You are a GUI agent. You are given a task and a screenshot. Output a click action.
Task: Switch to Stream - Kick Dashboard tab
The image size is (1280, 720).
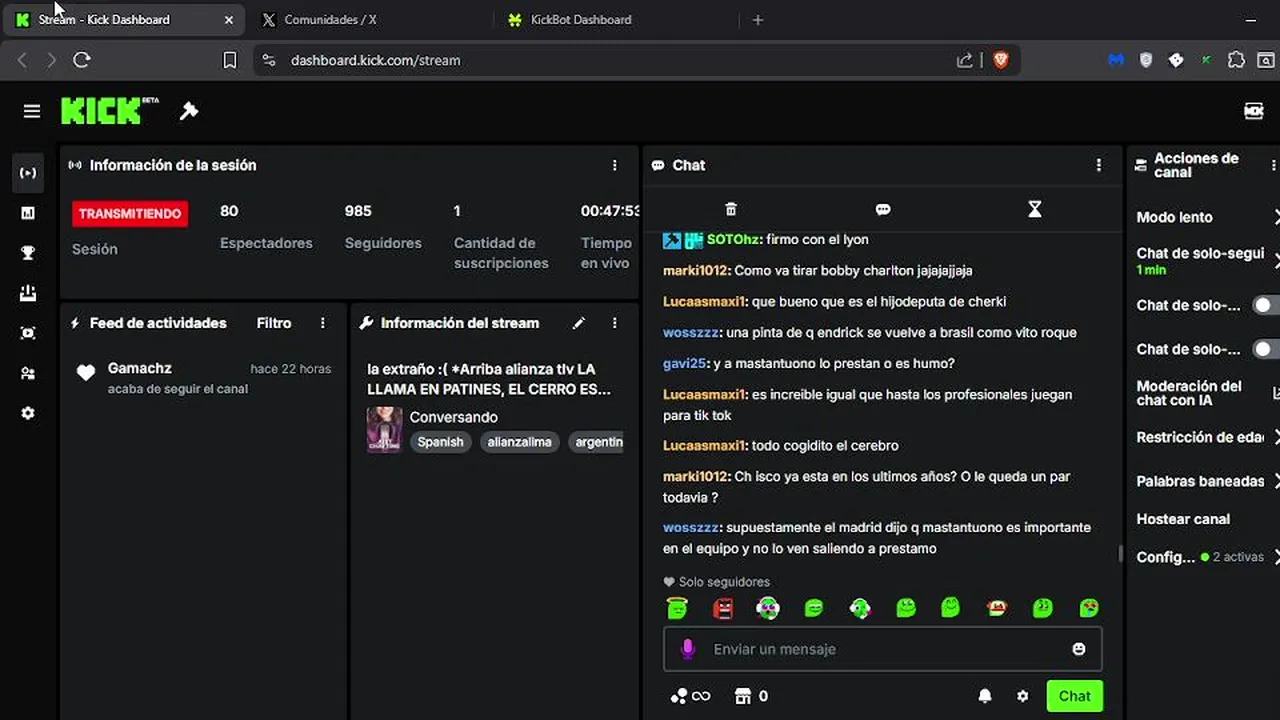click(x=125, y=19)
